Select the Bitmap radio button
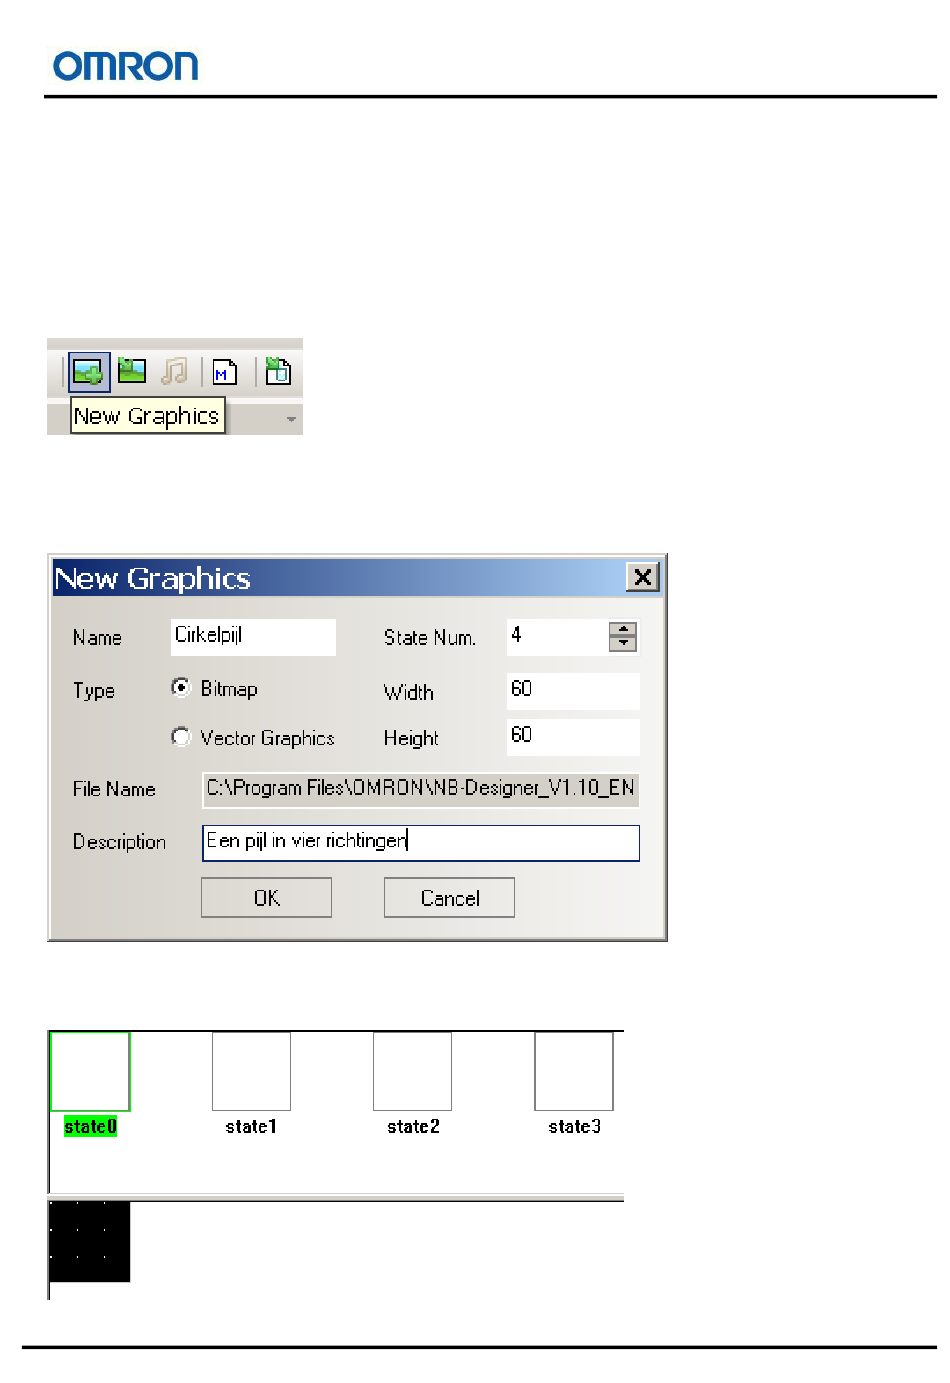This screenshot has width=950, height=1383. pyautogui.click(x=181, y=688)
